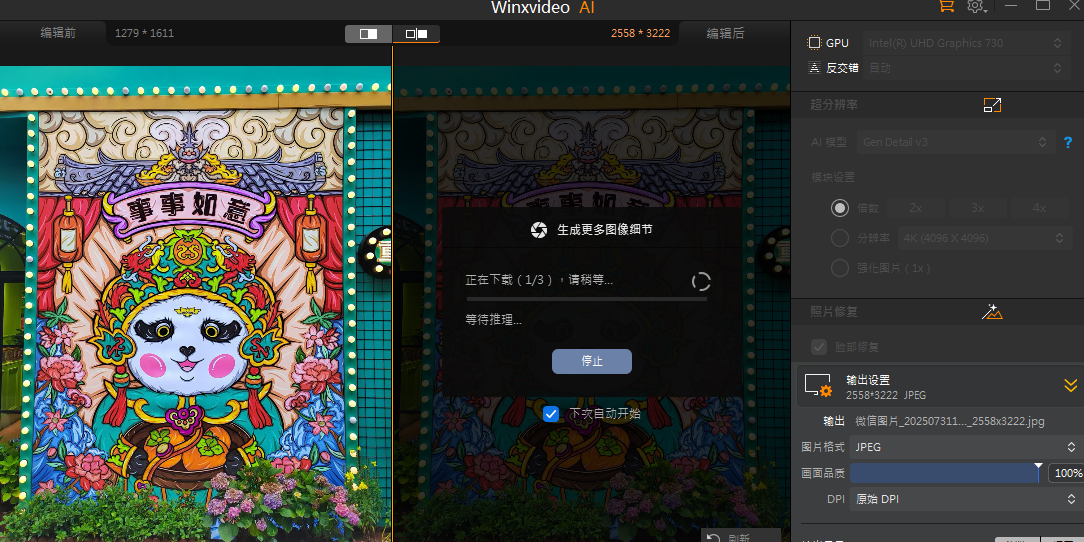
Task: Click the original size 1279 * 1611 text
Action: click(144, 33)
